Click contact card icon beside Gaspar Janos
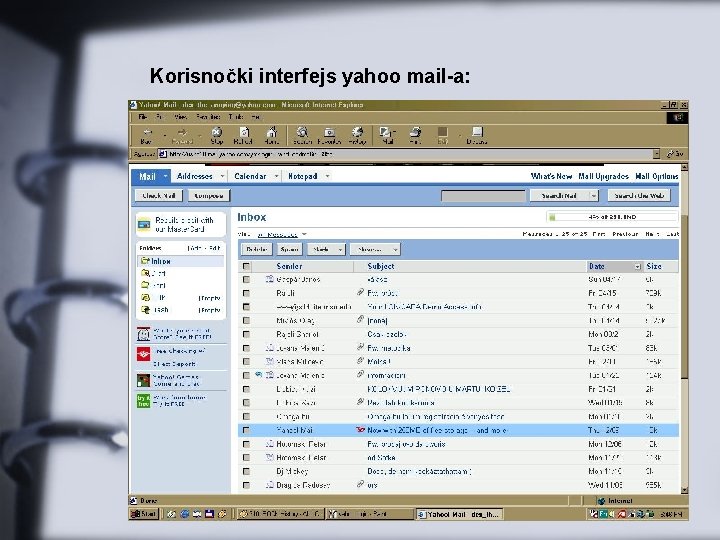 [x=270, y=279]
